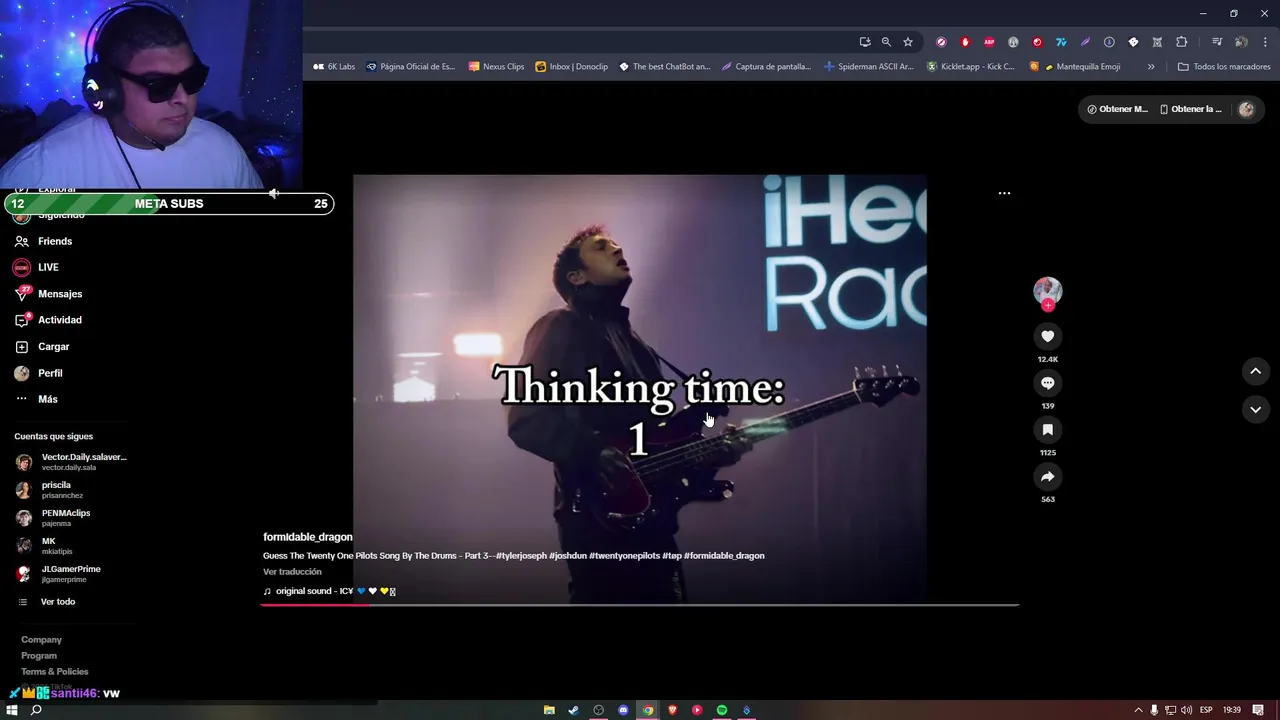Like the TikTok video with the heart icon
This screenshot has width=1280, height=720.
[x=1047, y=336]
